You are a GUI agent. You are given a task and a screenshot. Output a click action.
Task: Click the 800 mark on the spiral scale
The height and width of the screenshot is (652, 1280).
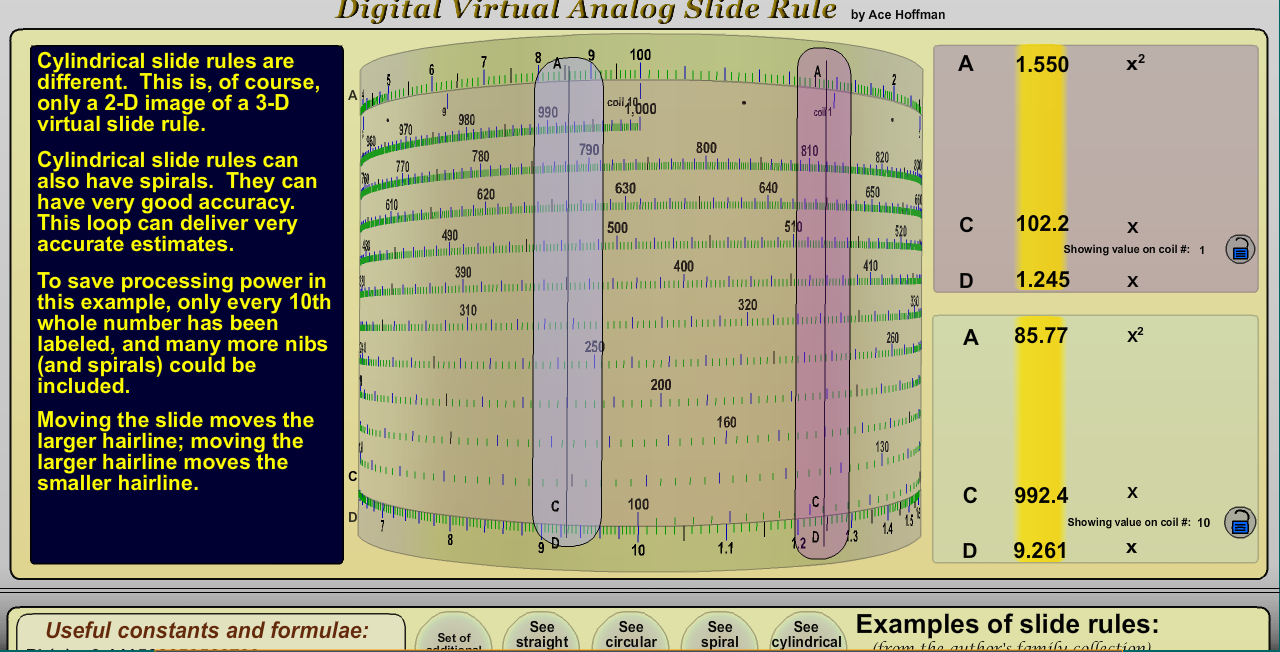[x=706, y=148]
